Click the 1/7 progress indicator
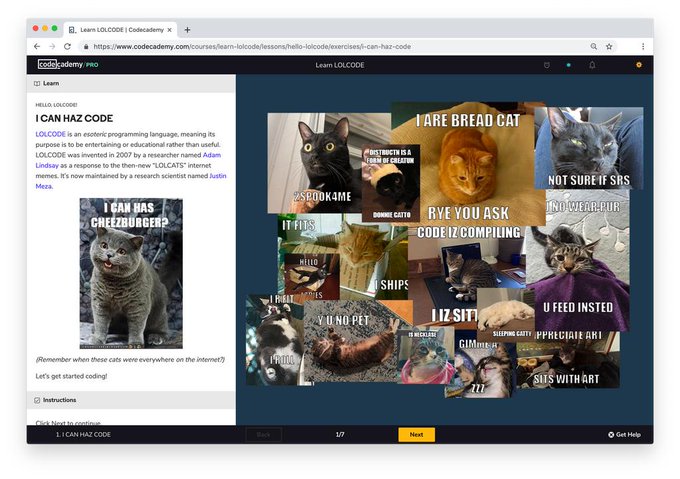 340,434
